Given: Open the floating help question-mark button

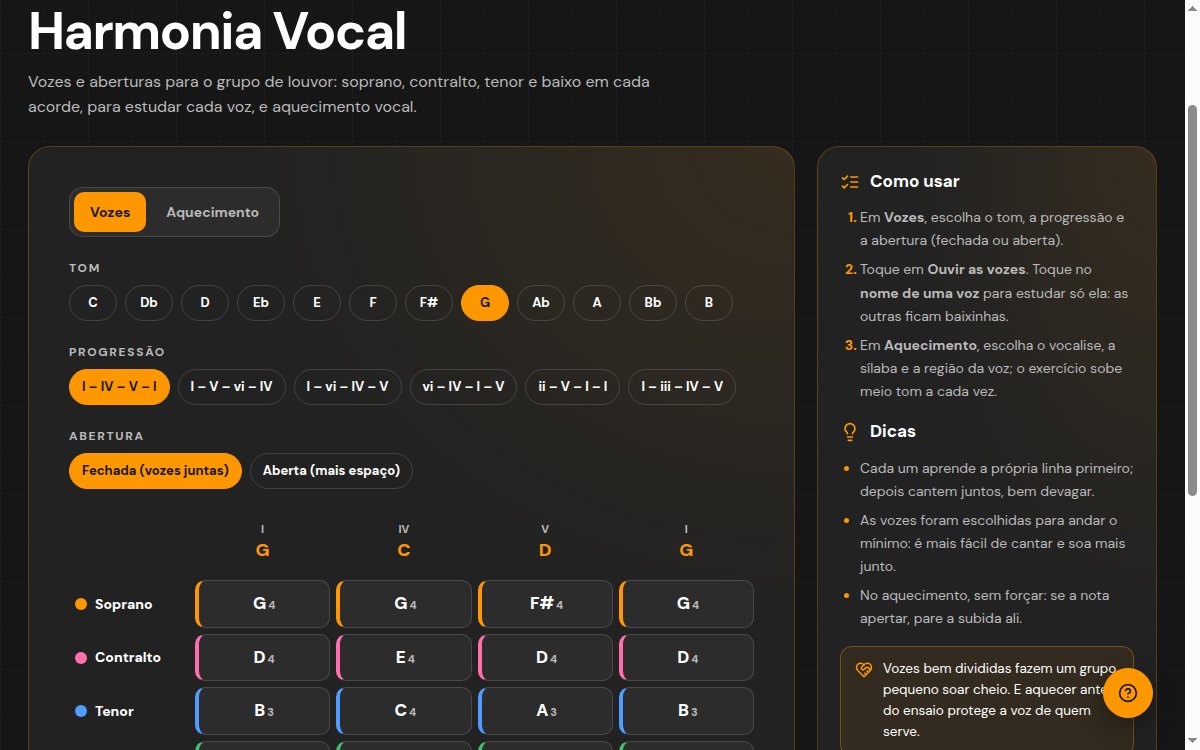Looking at the screenshot, I should [1128, 693].
